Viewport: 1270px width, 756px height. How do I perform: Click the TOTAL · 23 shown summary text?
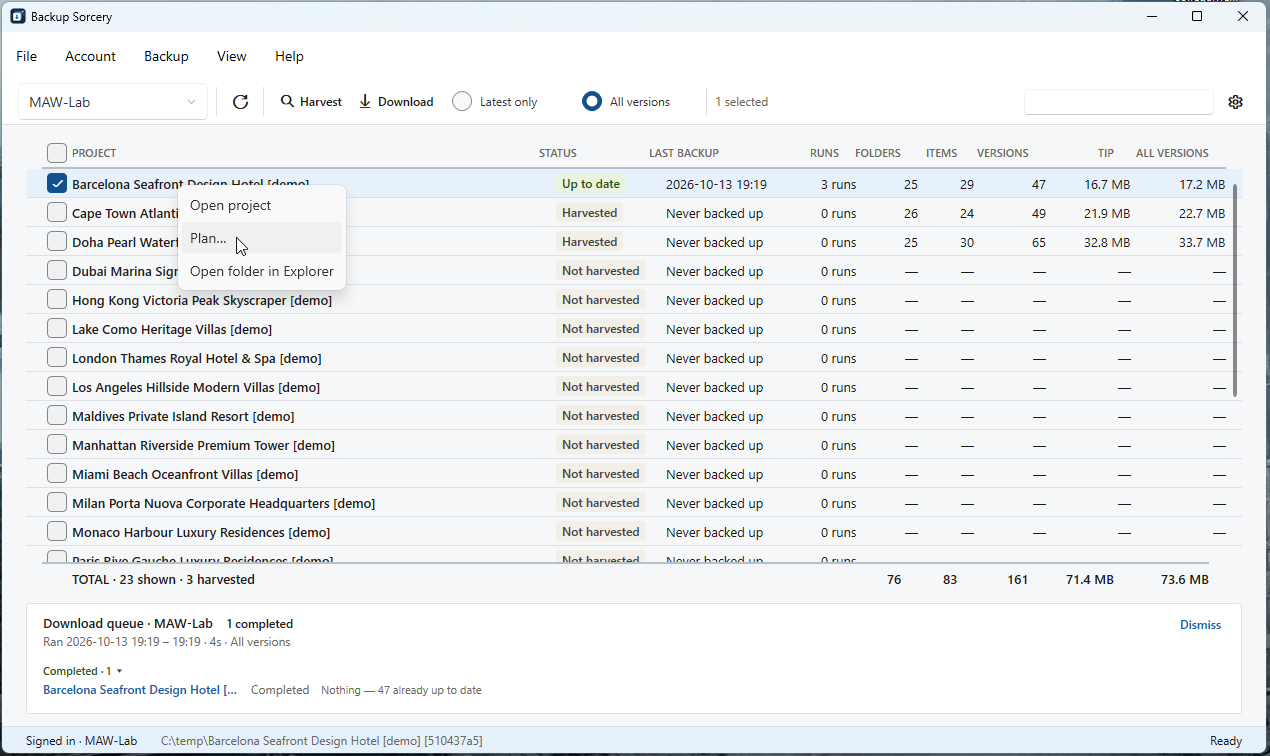tap(163, 580)
